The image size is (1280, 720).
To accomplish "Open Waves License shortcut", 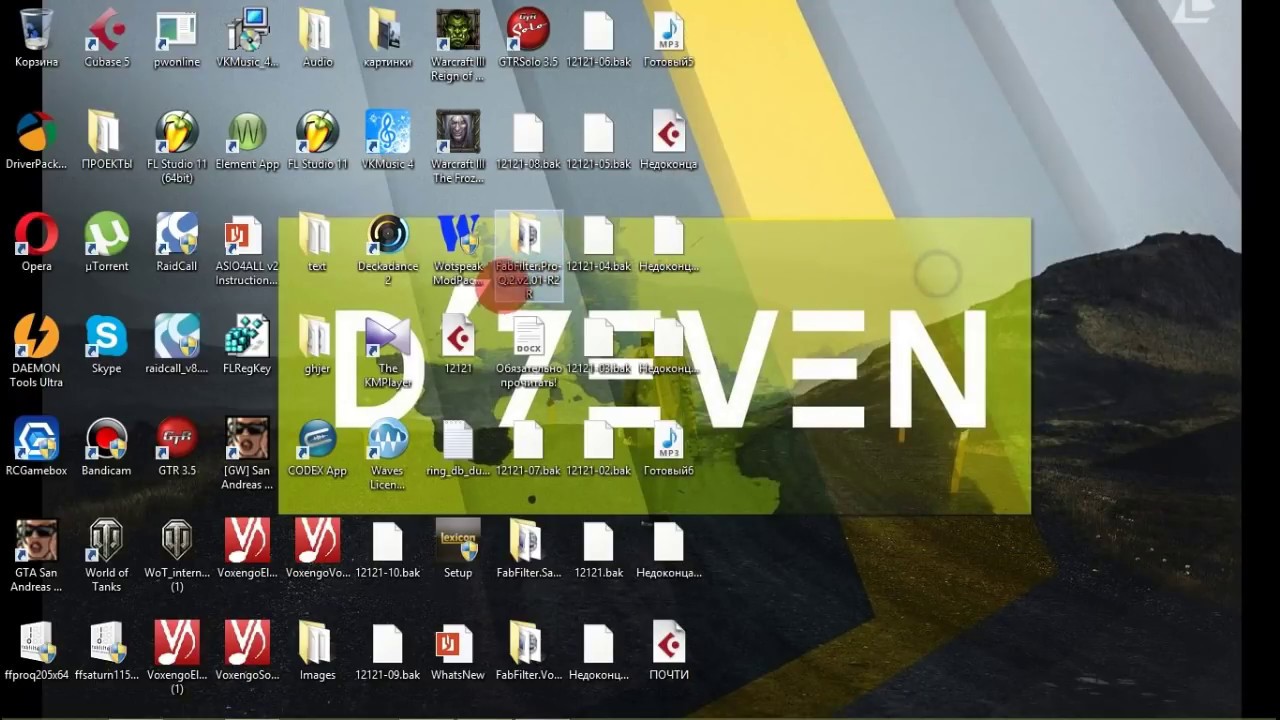I will [x=387, y=453].
